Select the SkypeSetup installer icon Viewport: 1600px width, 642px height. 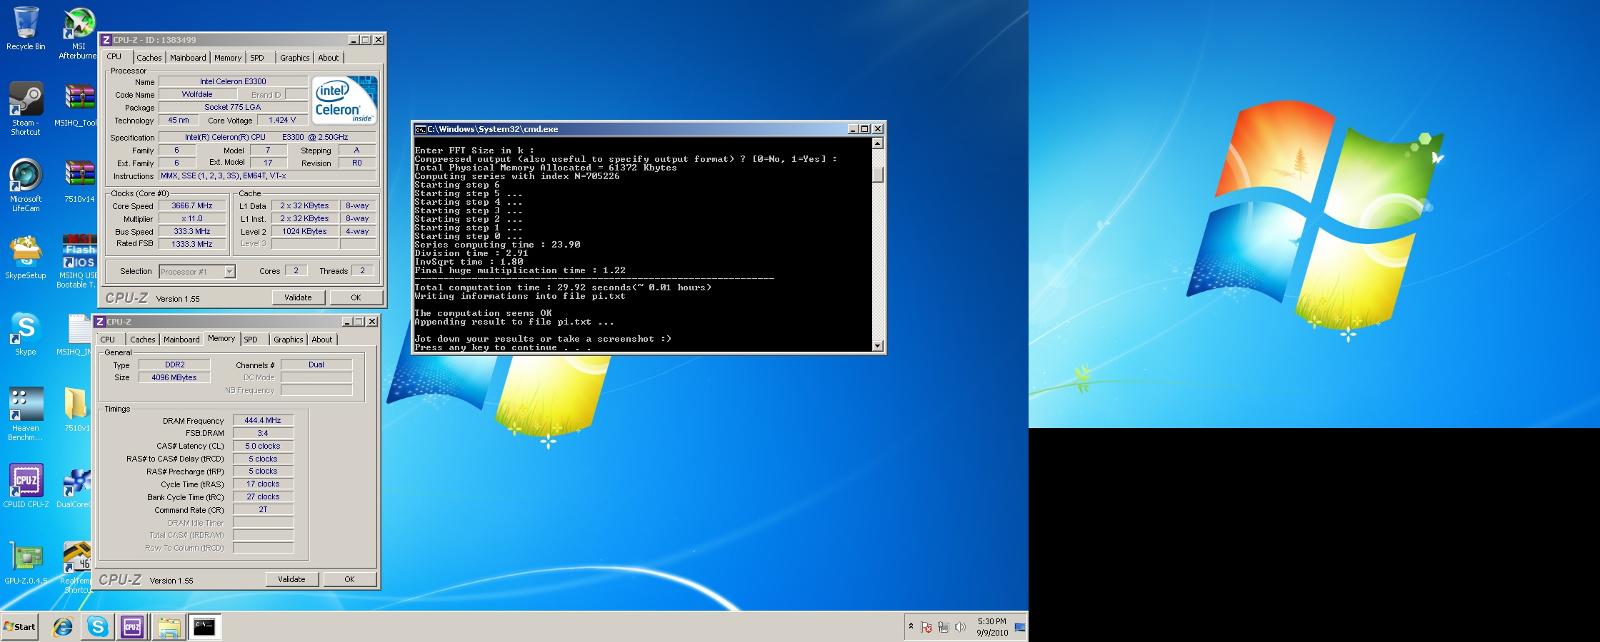pyautogui.click(x=26, y=257)
